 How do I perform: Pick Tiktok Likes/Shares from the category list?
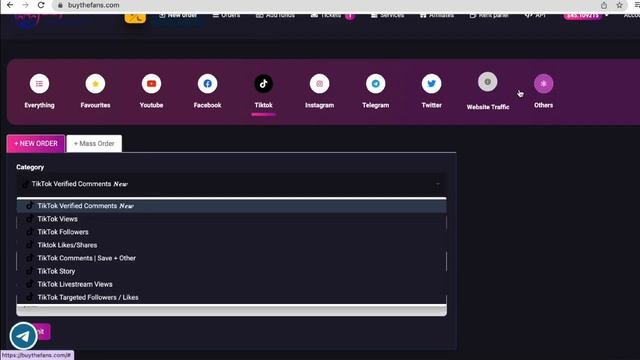[231, 245]
